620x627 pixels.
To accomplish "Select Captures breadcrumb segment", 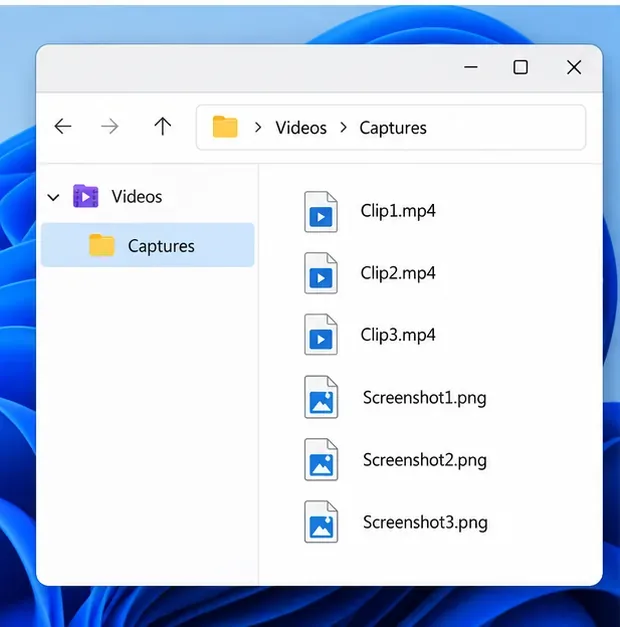I will [393, 128].
